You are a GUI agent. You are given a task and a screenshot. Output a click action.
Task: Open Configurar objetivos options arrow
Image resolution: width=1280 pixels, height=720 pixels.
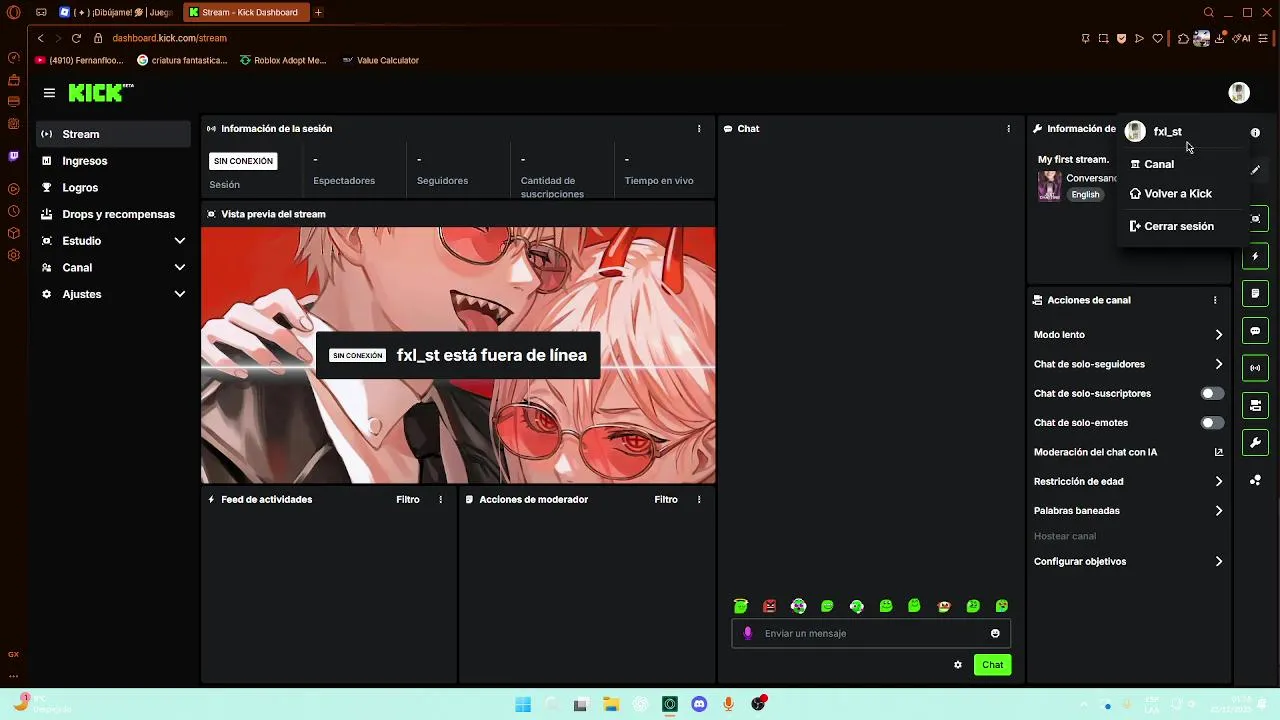point(1219,562)
